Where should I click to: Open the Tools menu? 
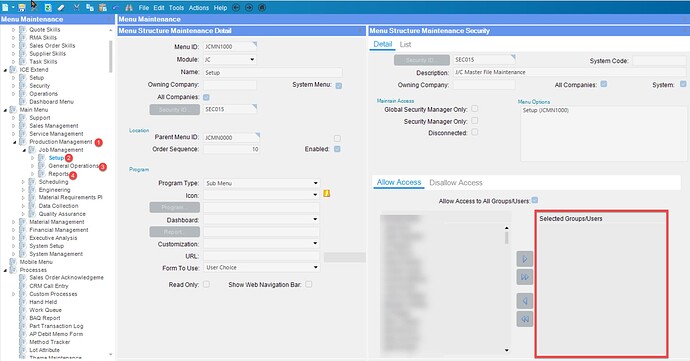176,7
